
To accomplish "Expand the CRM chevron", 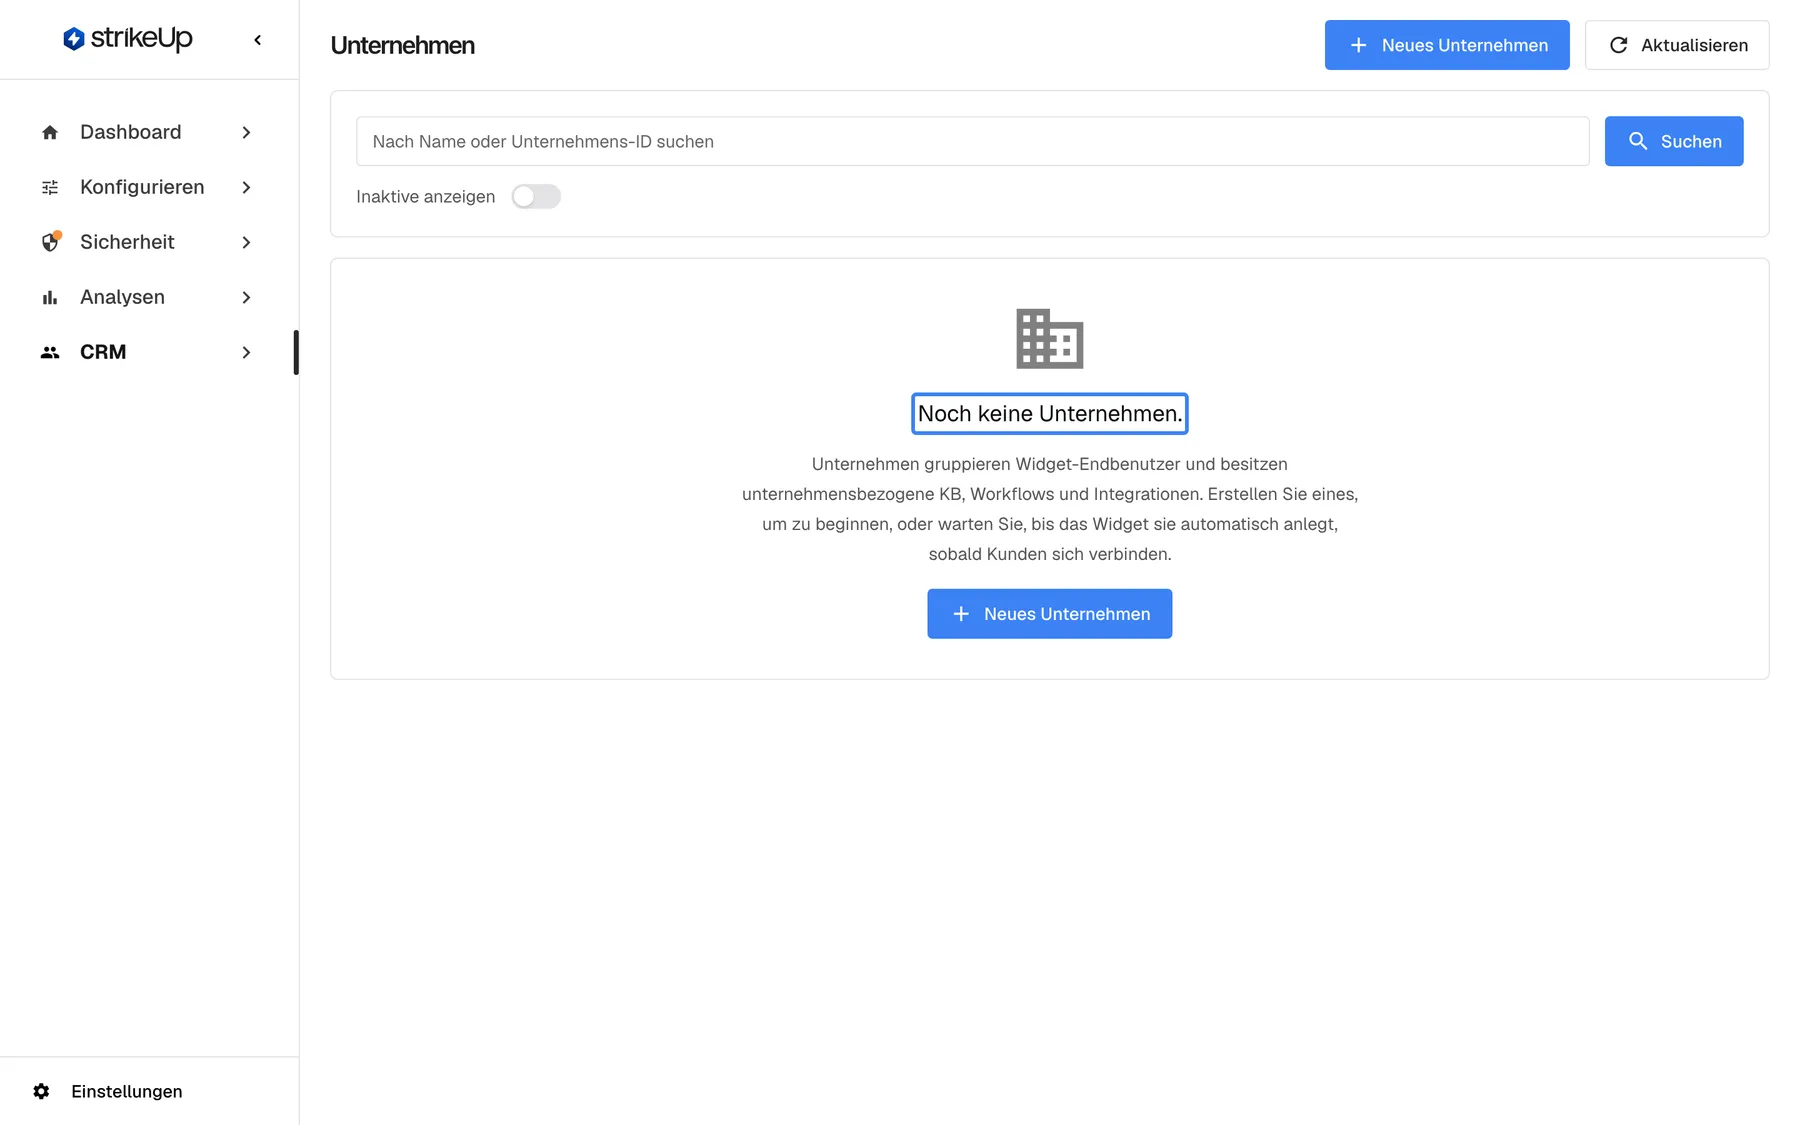I will tap(246, 352).
